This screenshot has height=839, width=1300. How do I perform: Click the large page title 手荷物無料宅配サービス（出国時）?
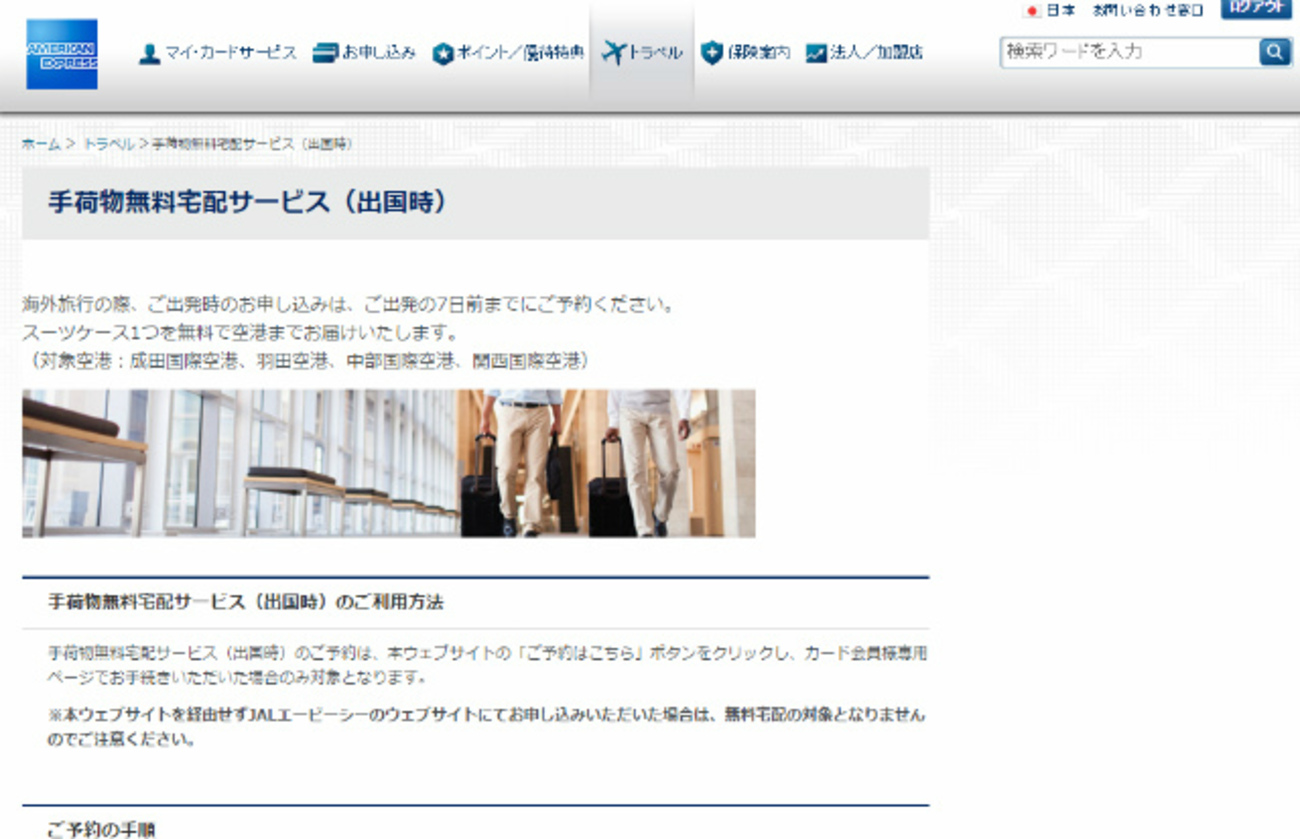pos(247,202)
